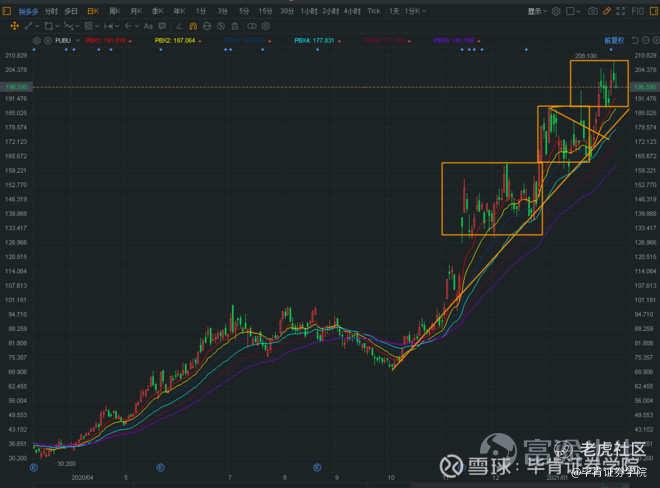Image resolution: width=660 pixels, height=488 pixels.
Task: Toggle hide drawings icon
Action: (221, 27)
